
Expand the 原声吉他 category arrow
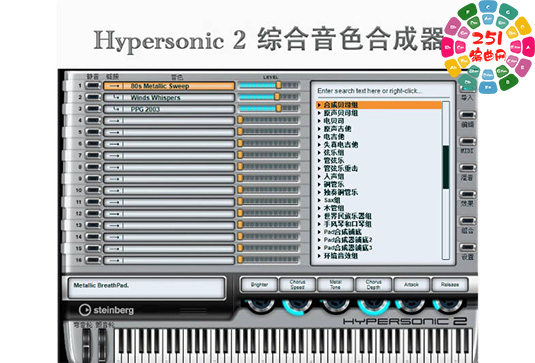coord(319,129)
